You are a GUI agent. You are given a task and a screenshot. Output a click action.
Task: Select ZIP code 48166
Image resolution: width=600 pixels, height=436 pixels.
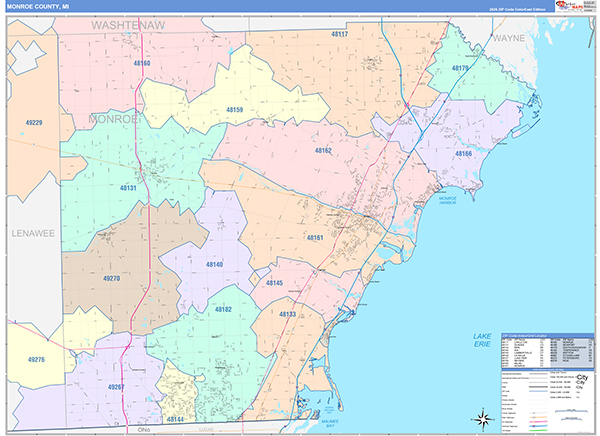(463, 153)
